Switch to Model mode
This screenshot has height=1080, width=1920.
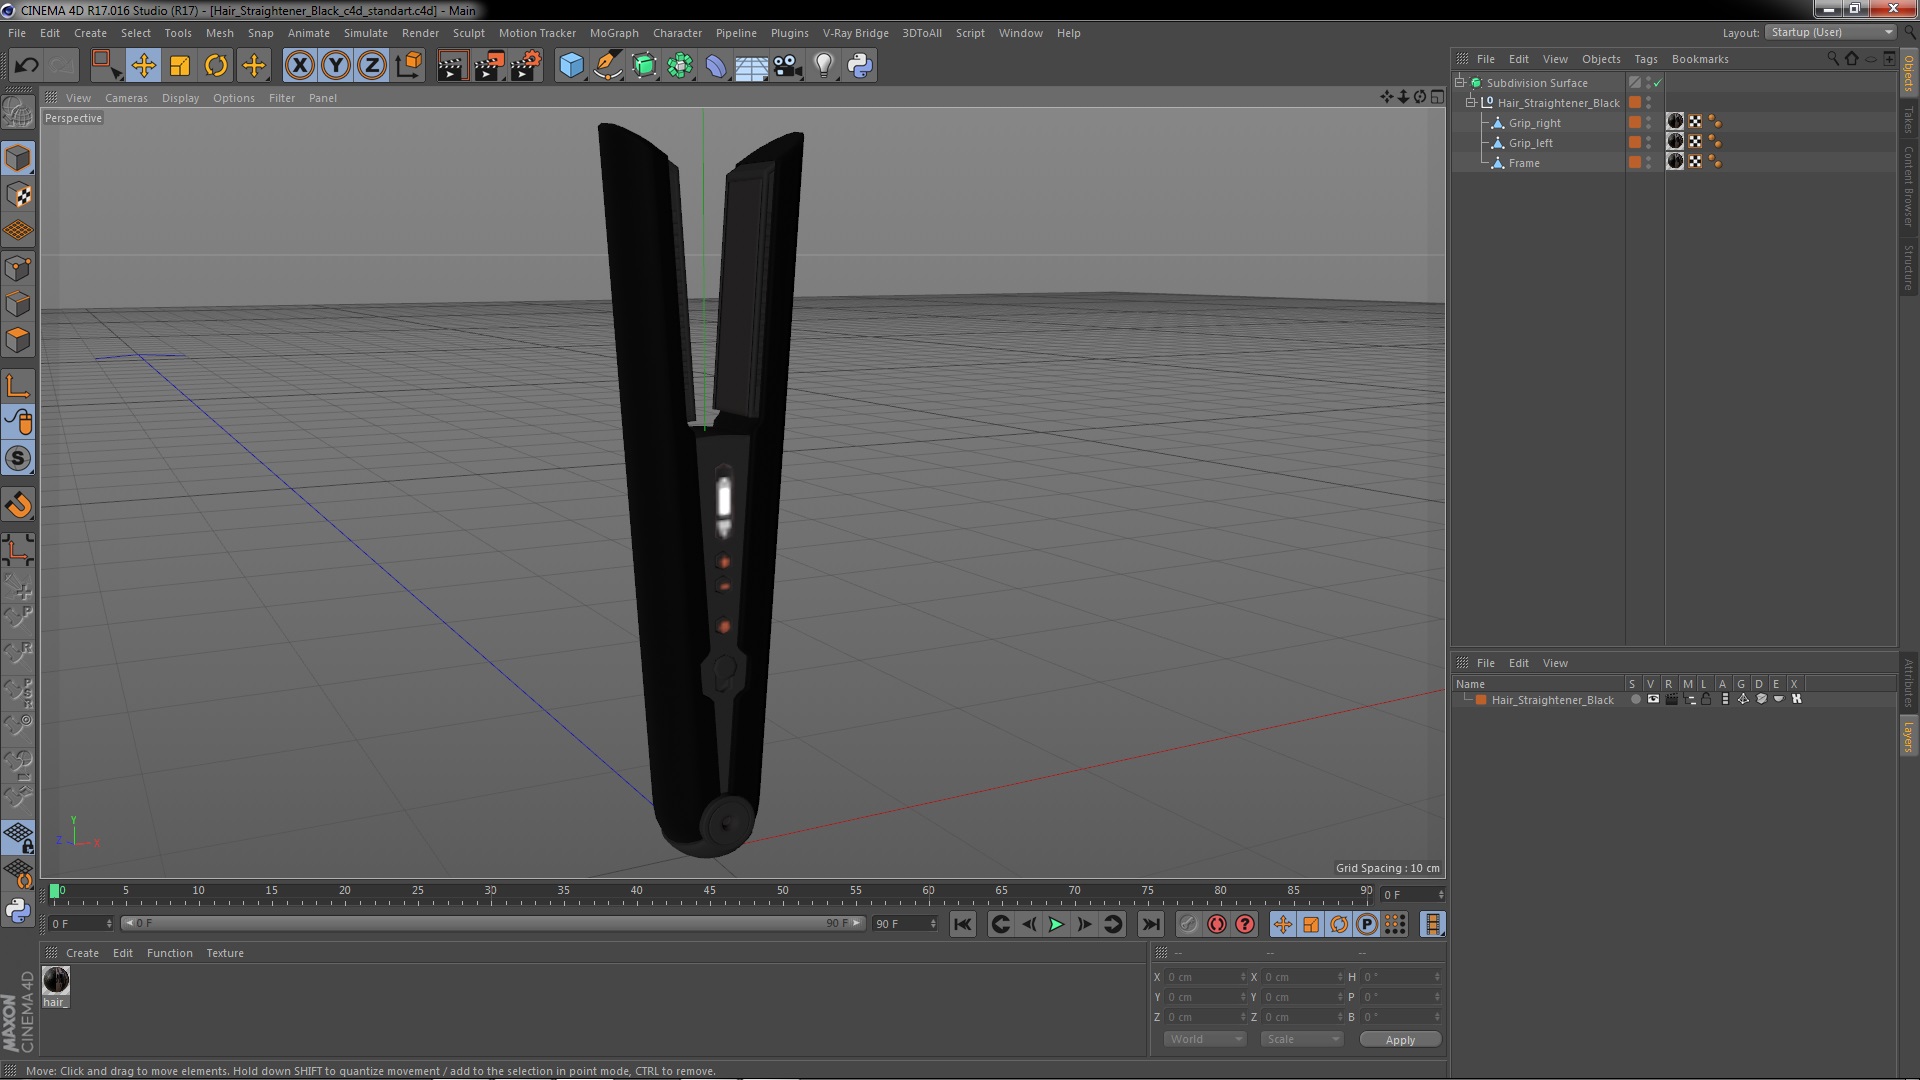click(x=18, y=158)
